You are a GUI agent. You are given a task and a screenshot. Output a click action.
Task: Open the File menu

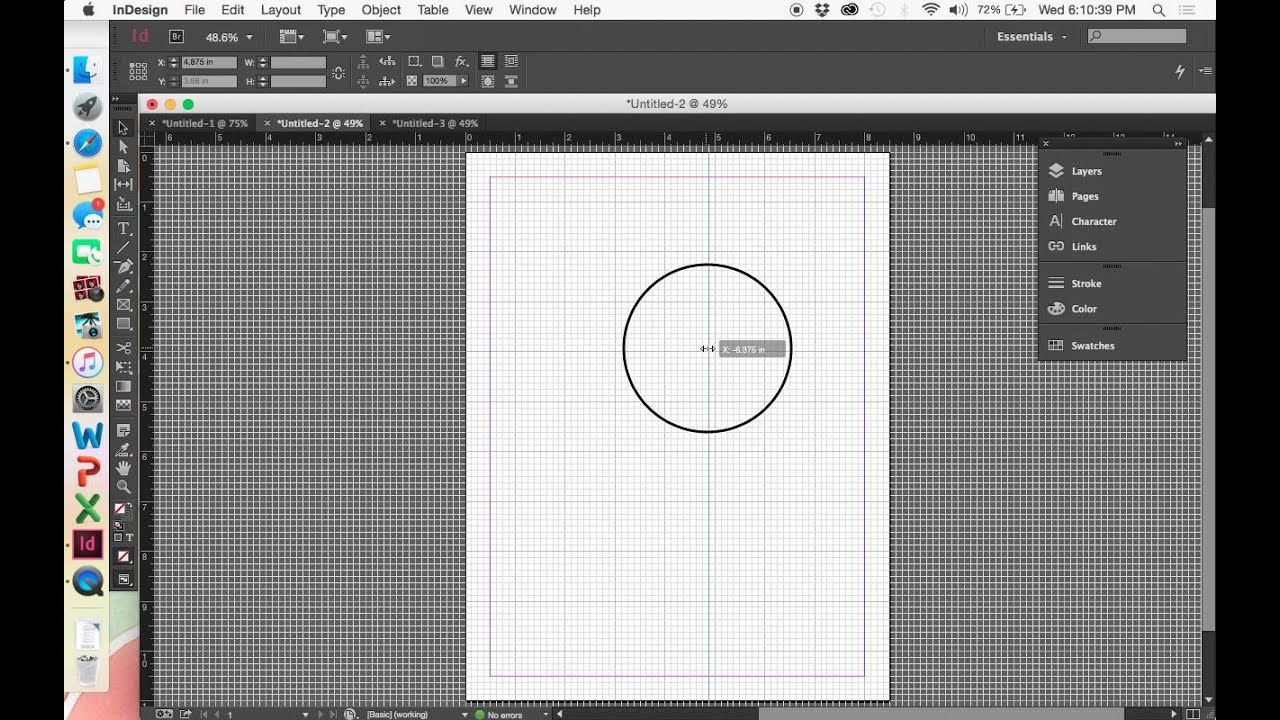coord(194,10)
